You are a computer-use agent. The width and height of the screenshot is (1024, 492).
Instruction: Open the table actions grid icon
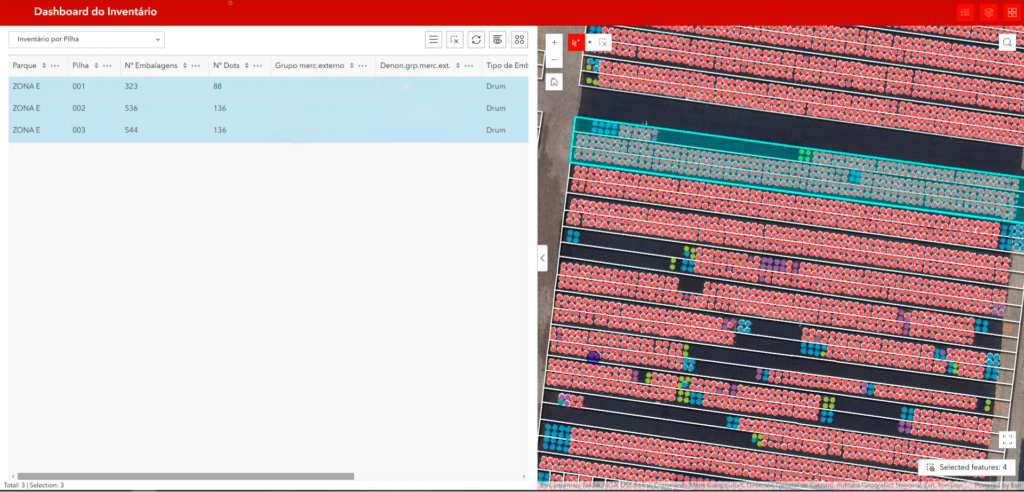tap(519, 40)
